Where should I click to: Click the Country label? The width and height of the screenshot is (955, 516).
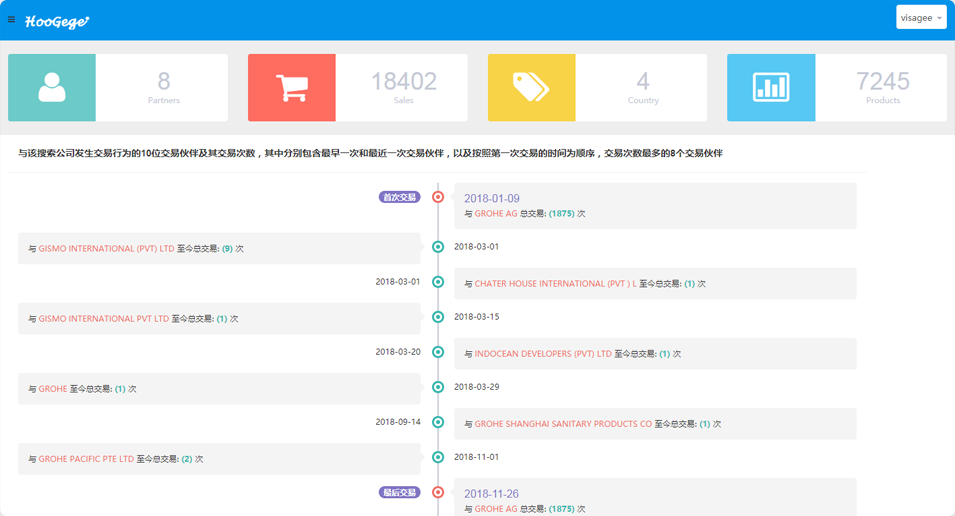(x=643, y=101)
